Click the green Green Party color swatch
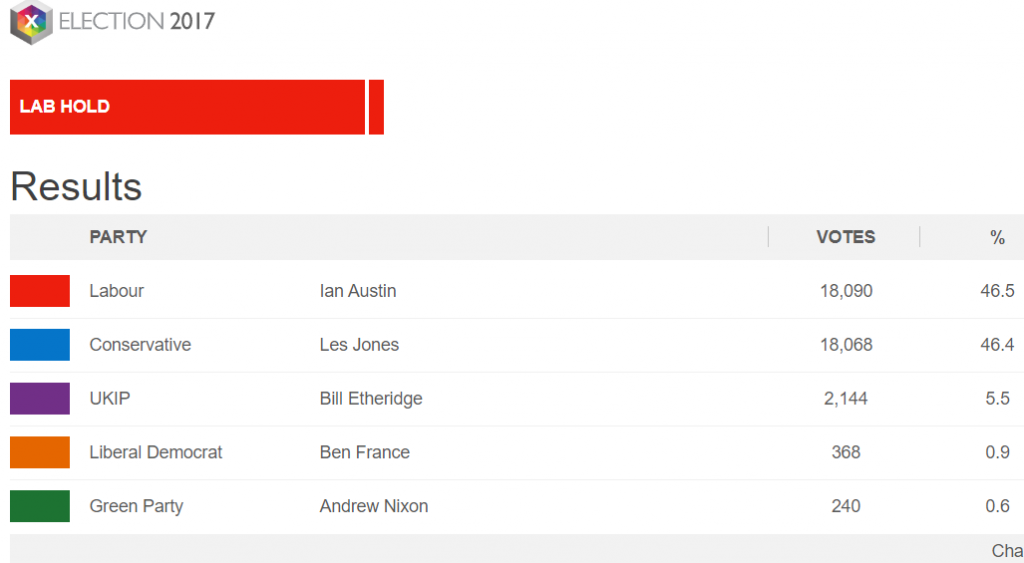The image size is (1024, 563). pos(40,506)
